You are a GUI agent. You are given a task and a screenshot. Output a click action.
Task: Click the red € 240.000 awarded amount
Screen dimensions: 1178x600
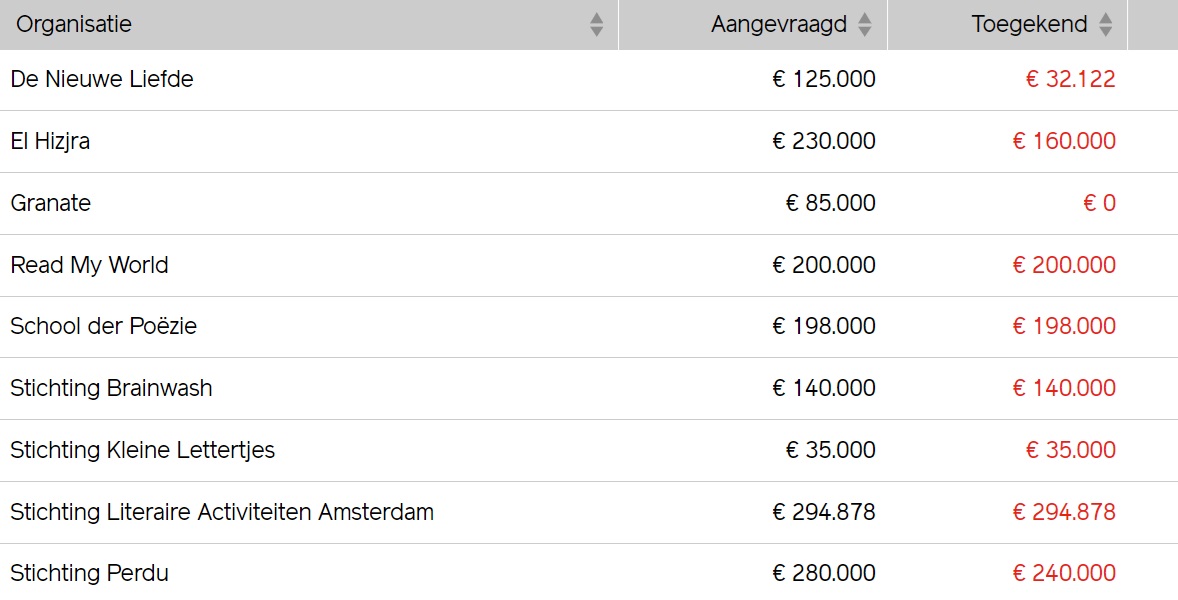pos(1064,574)
